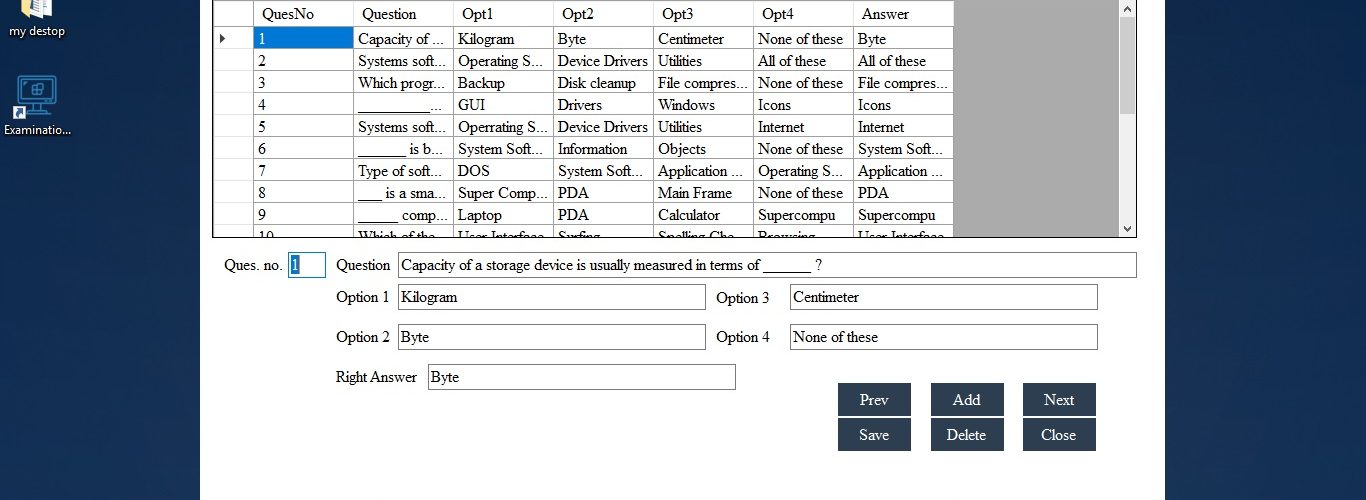
Task: Click the Opt2 column header
Action: [x=603, y=14]
